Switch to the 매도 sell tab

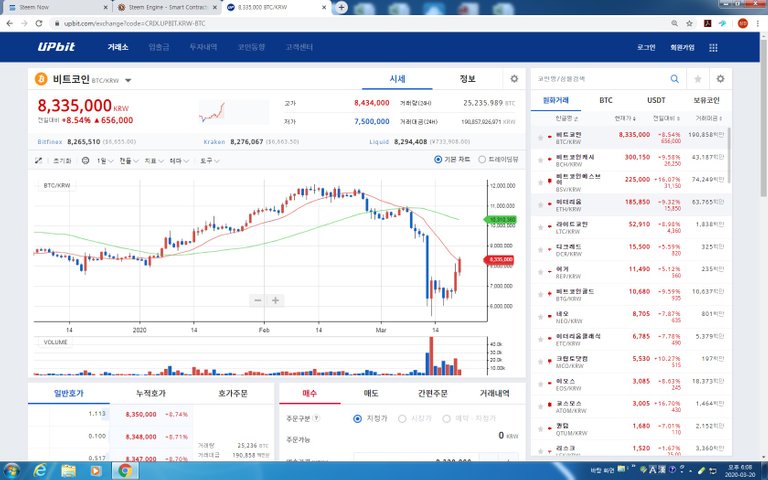pyautogui.click(x=370, y=394)
